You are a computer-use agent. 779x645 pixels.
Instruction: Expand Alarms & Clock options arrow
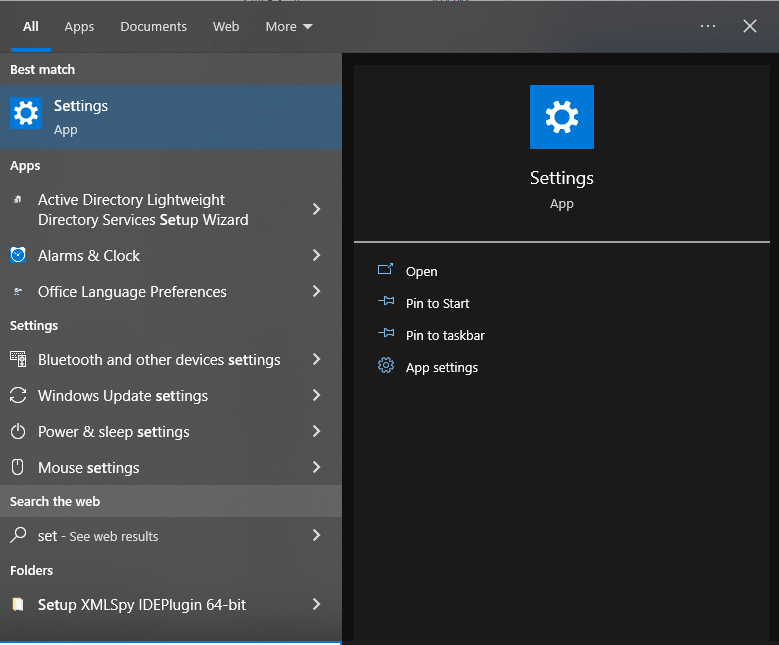pos(316,256)
